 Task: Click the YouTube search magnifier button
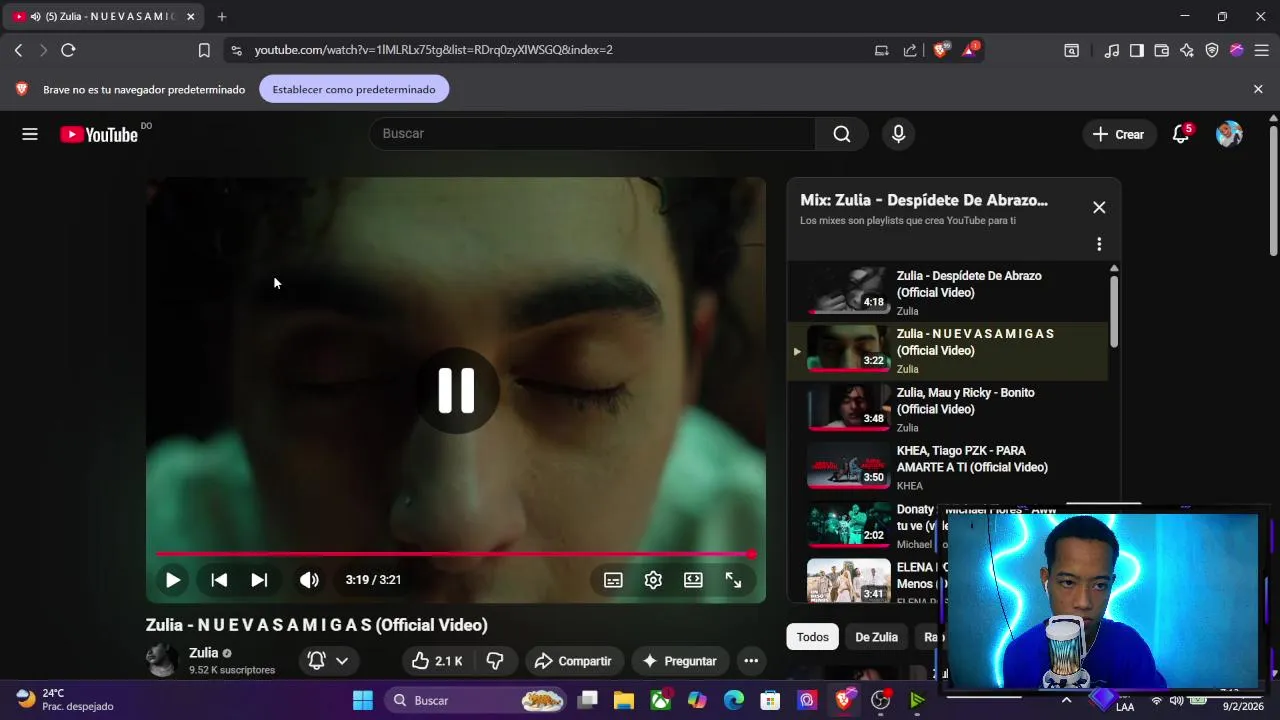pyautogui.click(x=842, y=134)
